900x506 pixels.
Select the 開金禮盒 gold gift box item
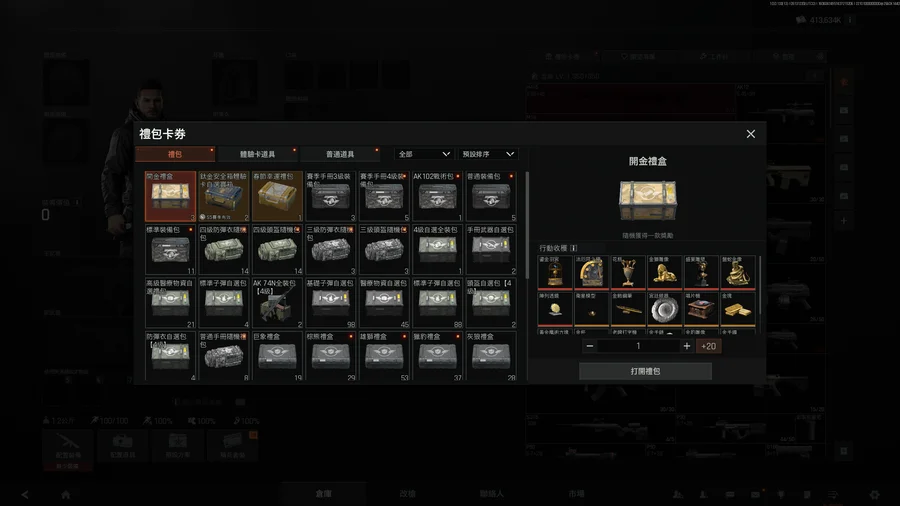170,196
